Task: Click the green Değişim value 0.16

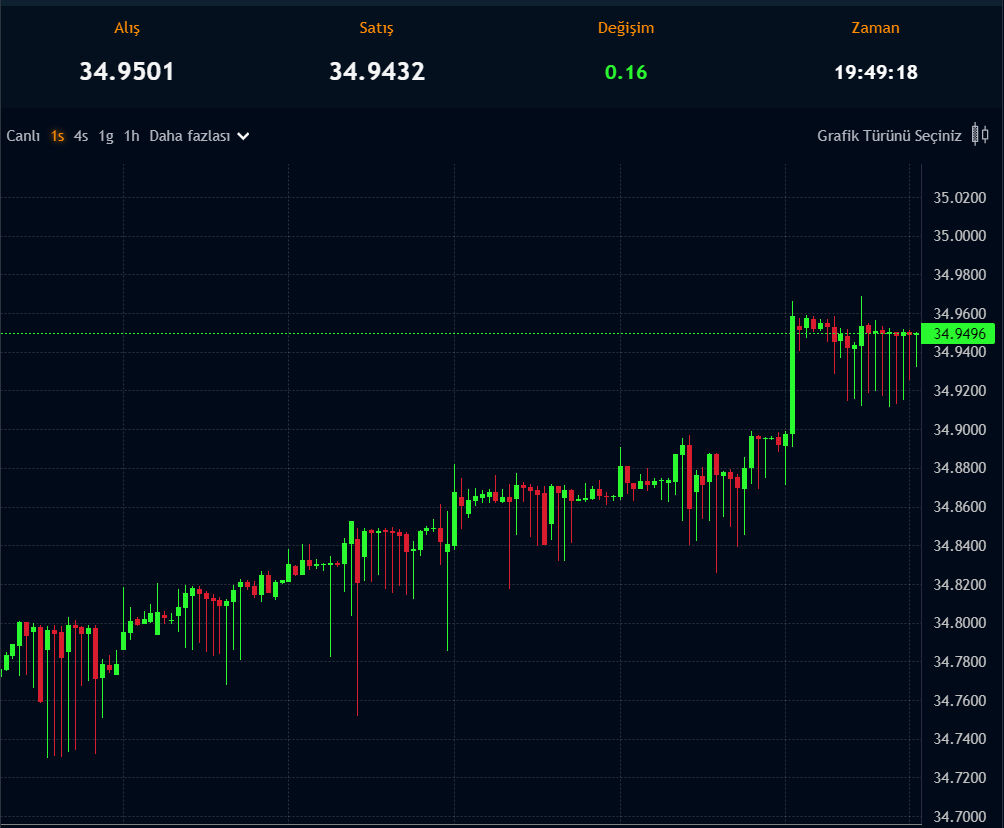Action: (626, 71)
